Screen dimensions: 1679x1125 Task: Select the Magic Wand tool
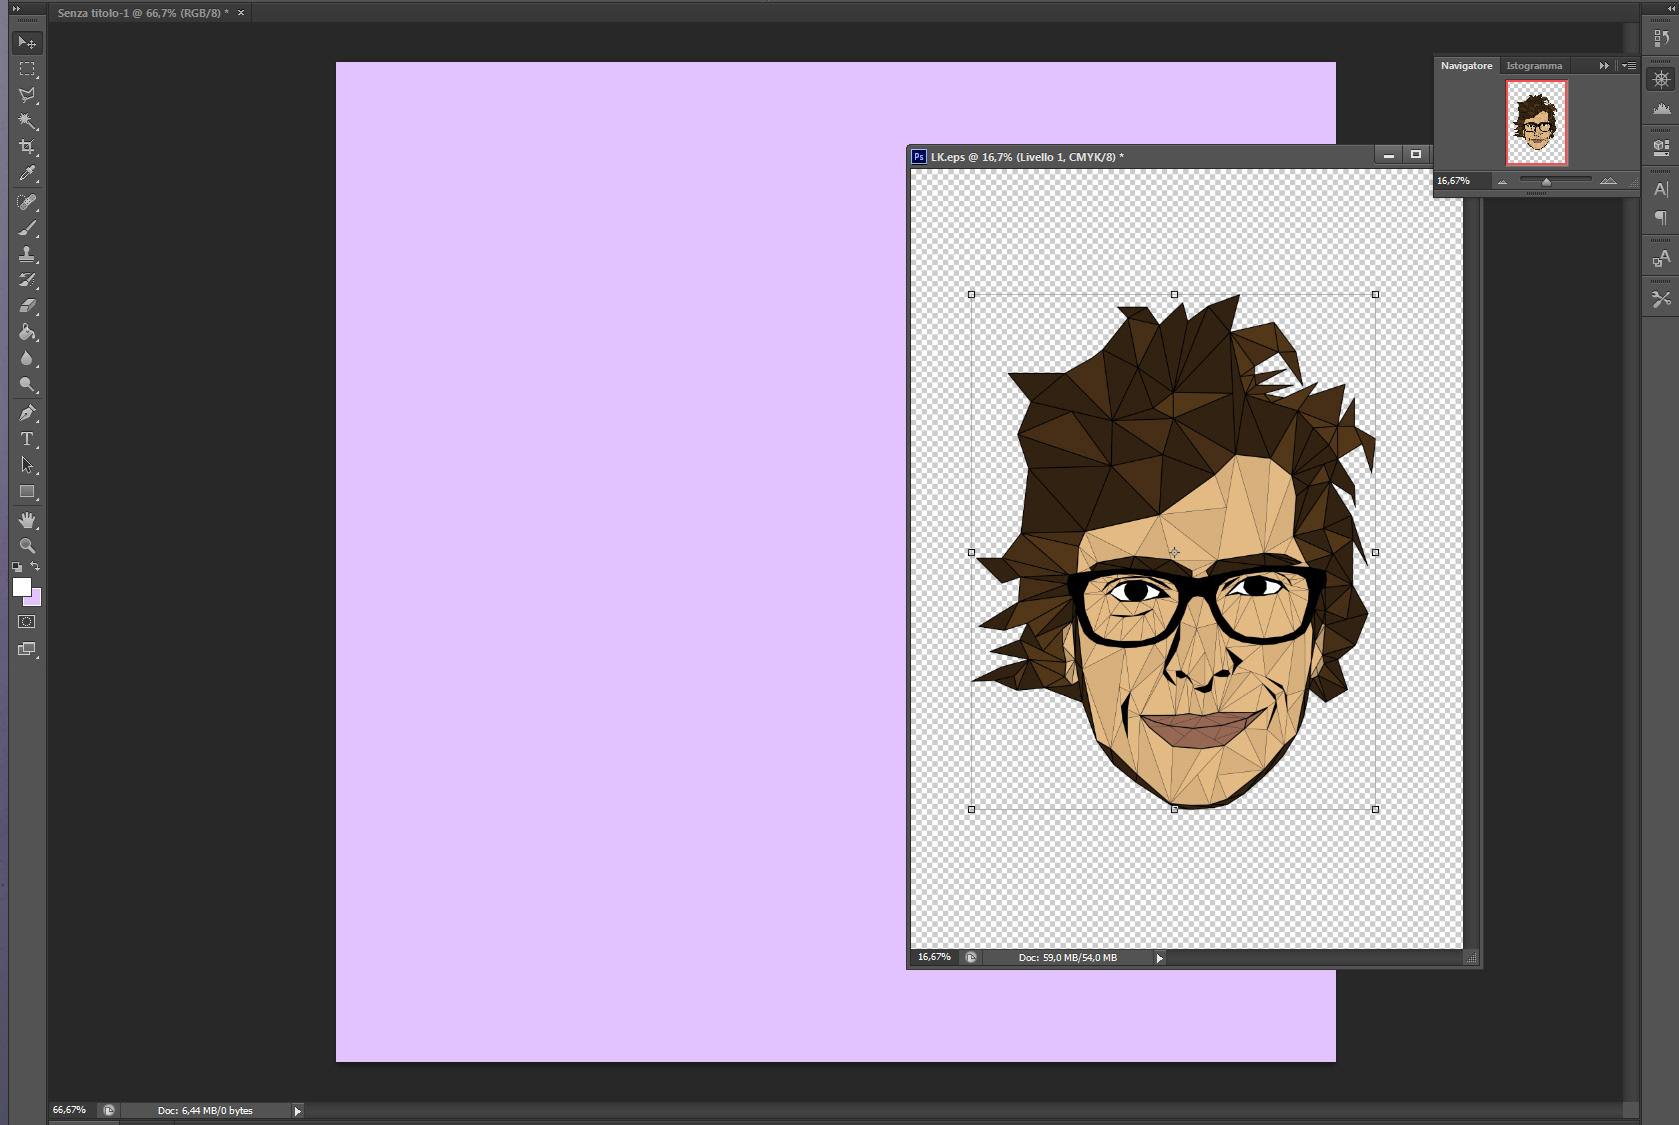click(x=27, y=121)
